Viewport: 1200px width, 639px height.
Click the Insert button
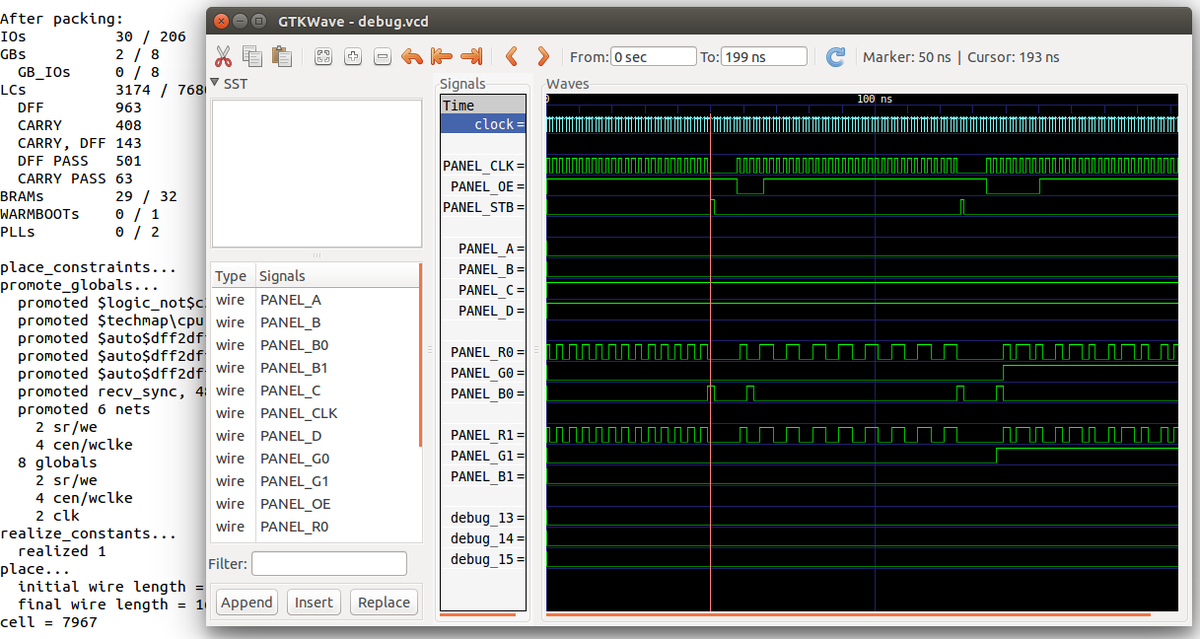(x=314, y=602)
